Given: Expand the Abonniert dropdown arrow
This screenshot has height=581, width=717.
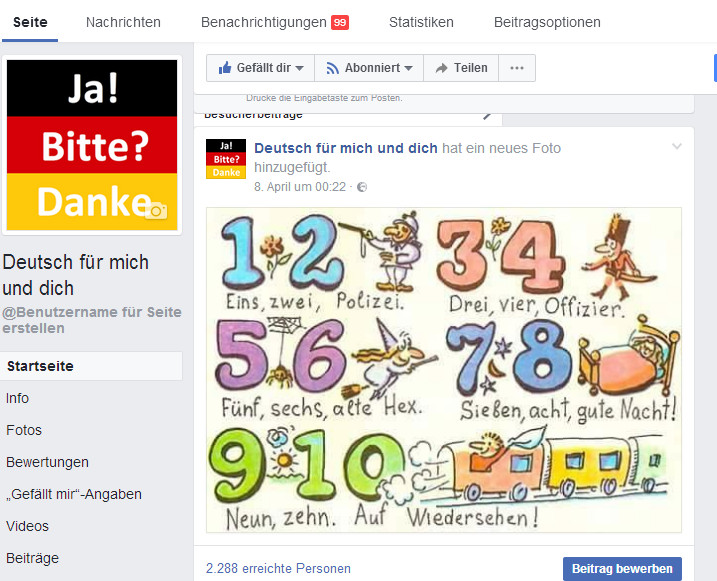Looking at the screenshot, I should [x=408, y=68].
